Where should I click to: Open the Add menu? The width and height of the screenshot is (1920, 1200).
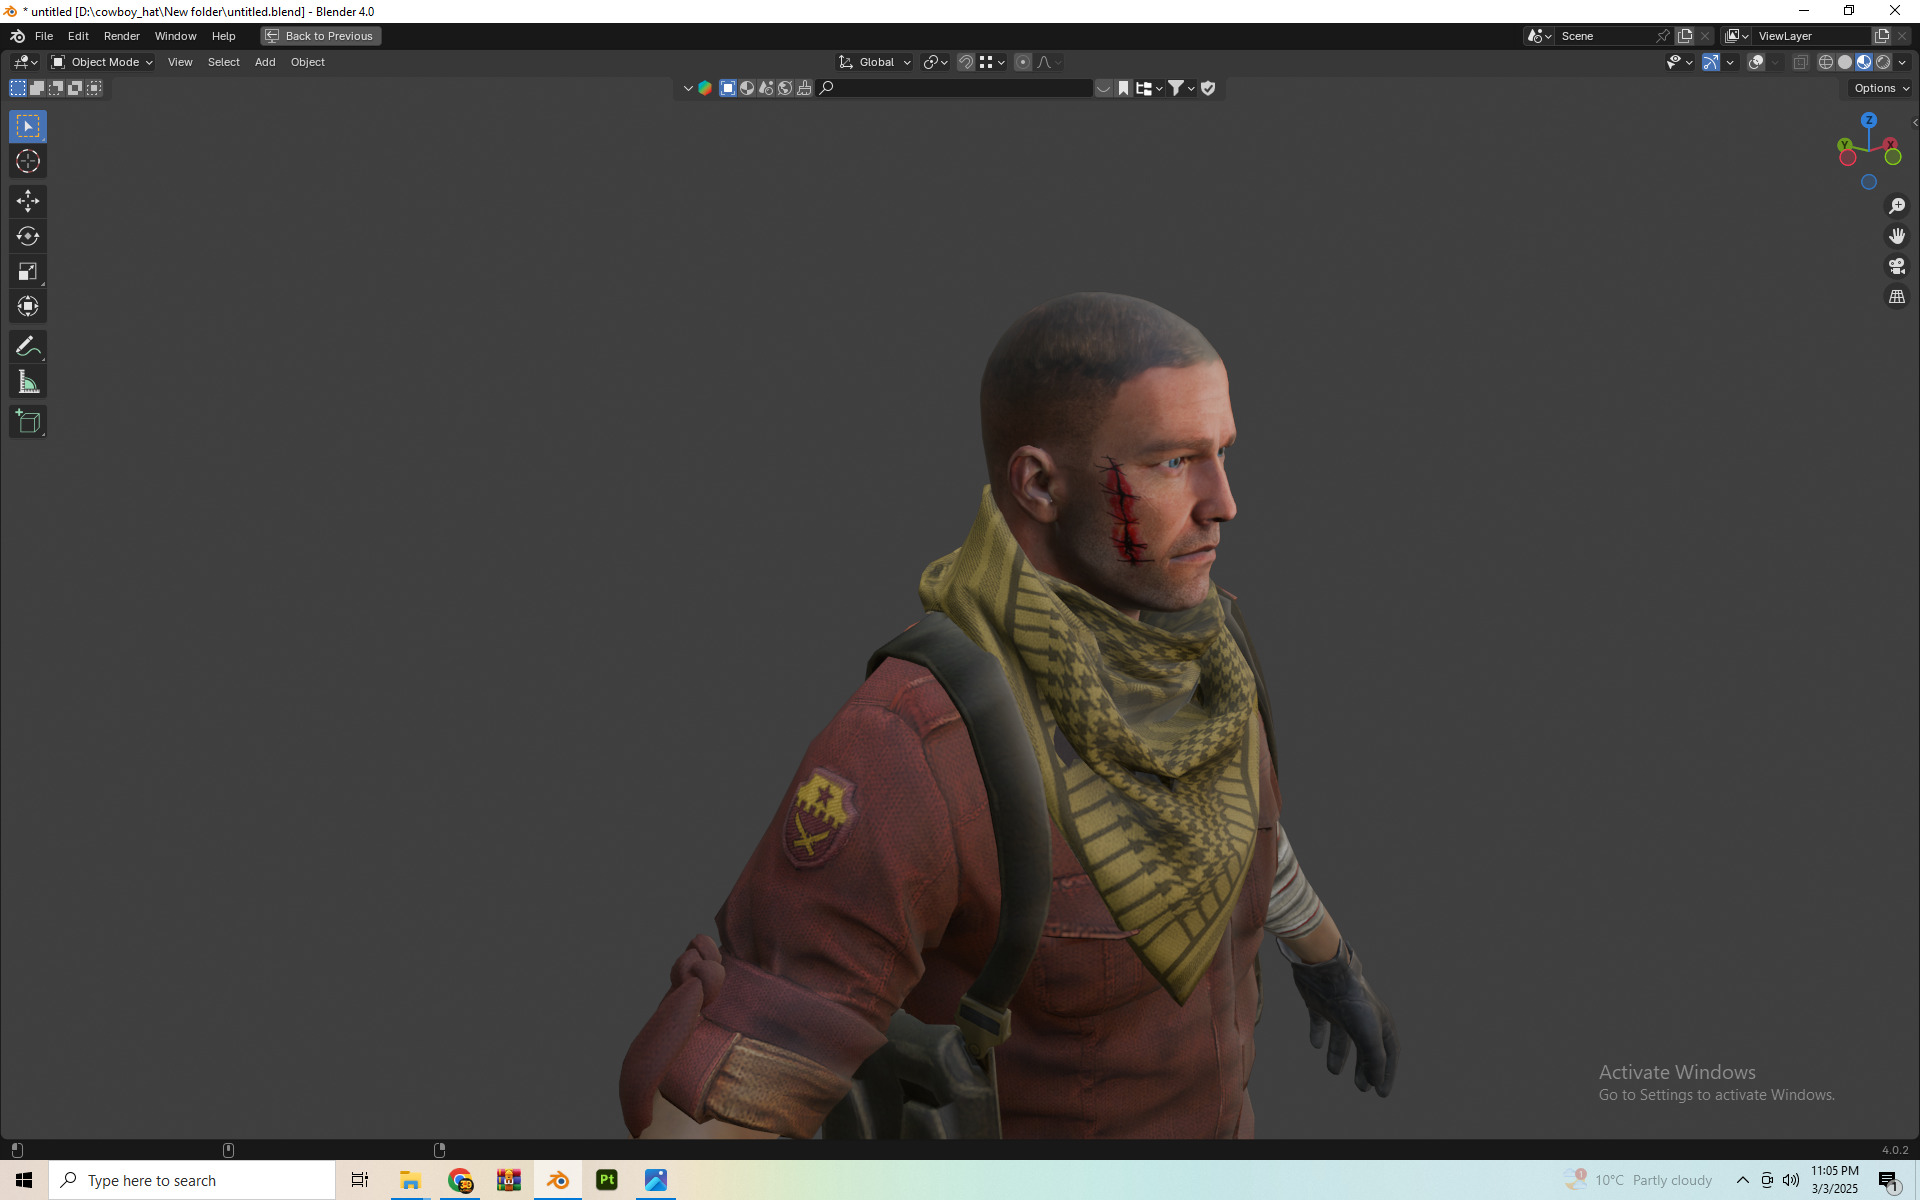pos(265,62)
